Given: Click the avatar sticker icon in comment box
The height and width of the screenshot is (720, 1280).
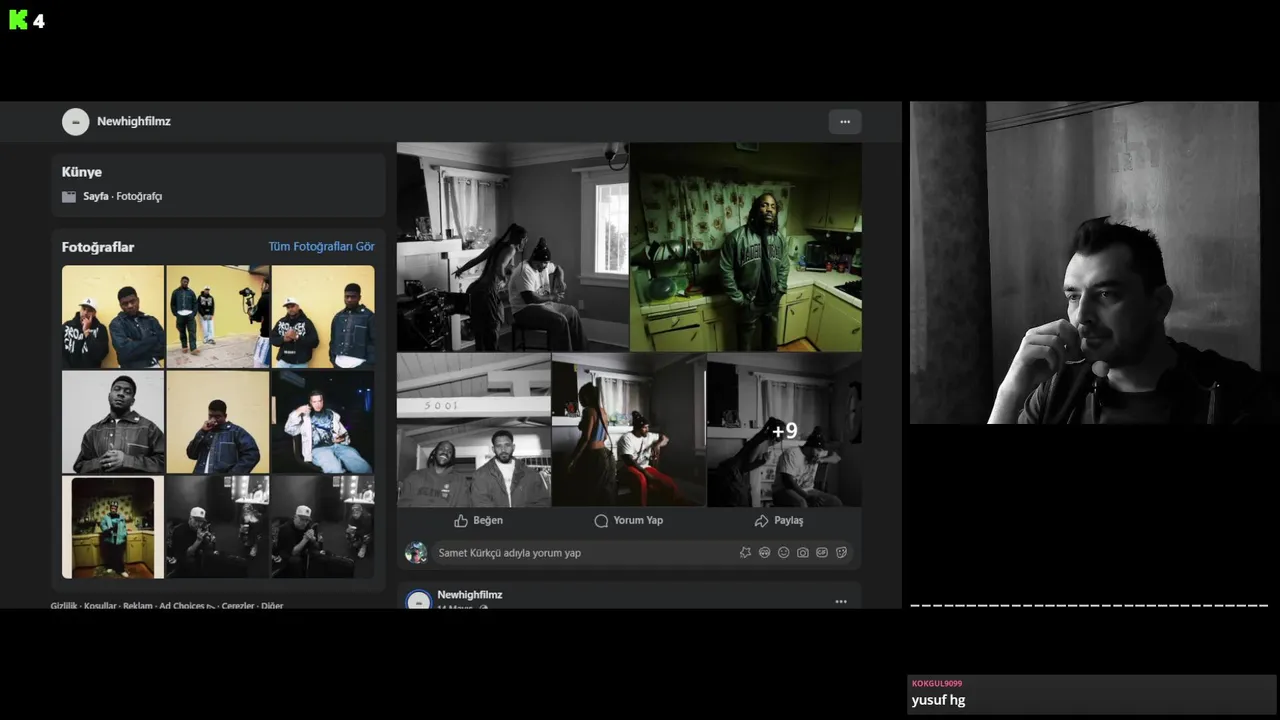Looking at the screenshot, I should tap(745, 552).
